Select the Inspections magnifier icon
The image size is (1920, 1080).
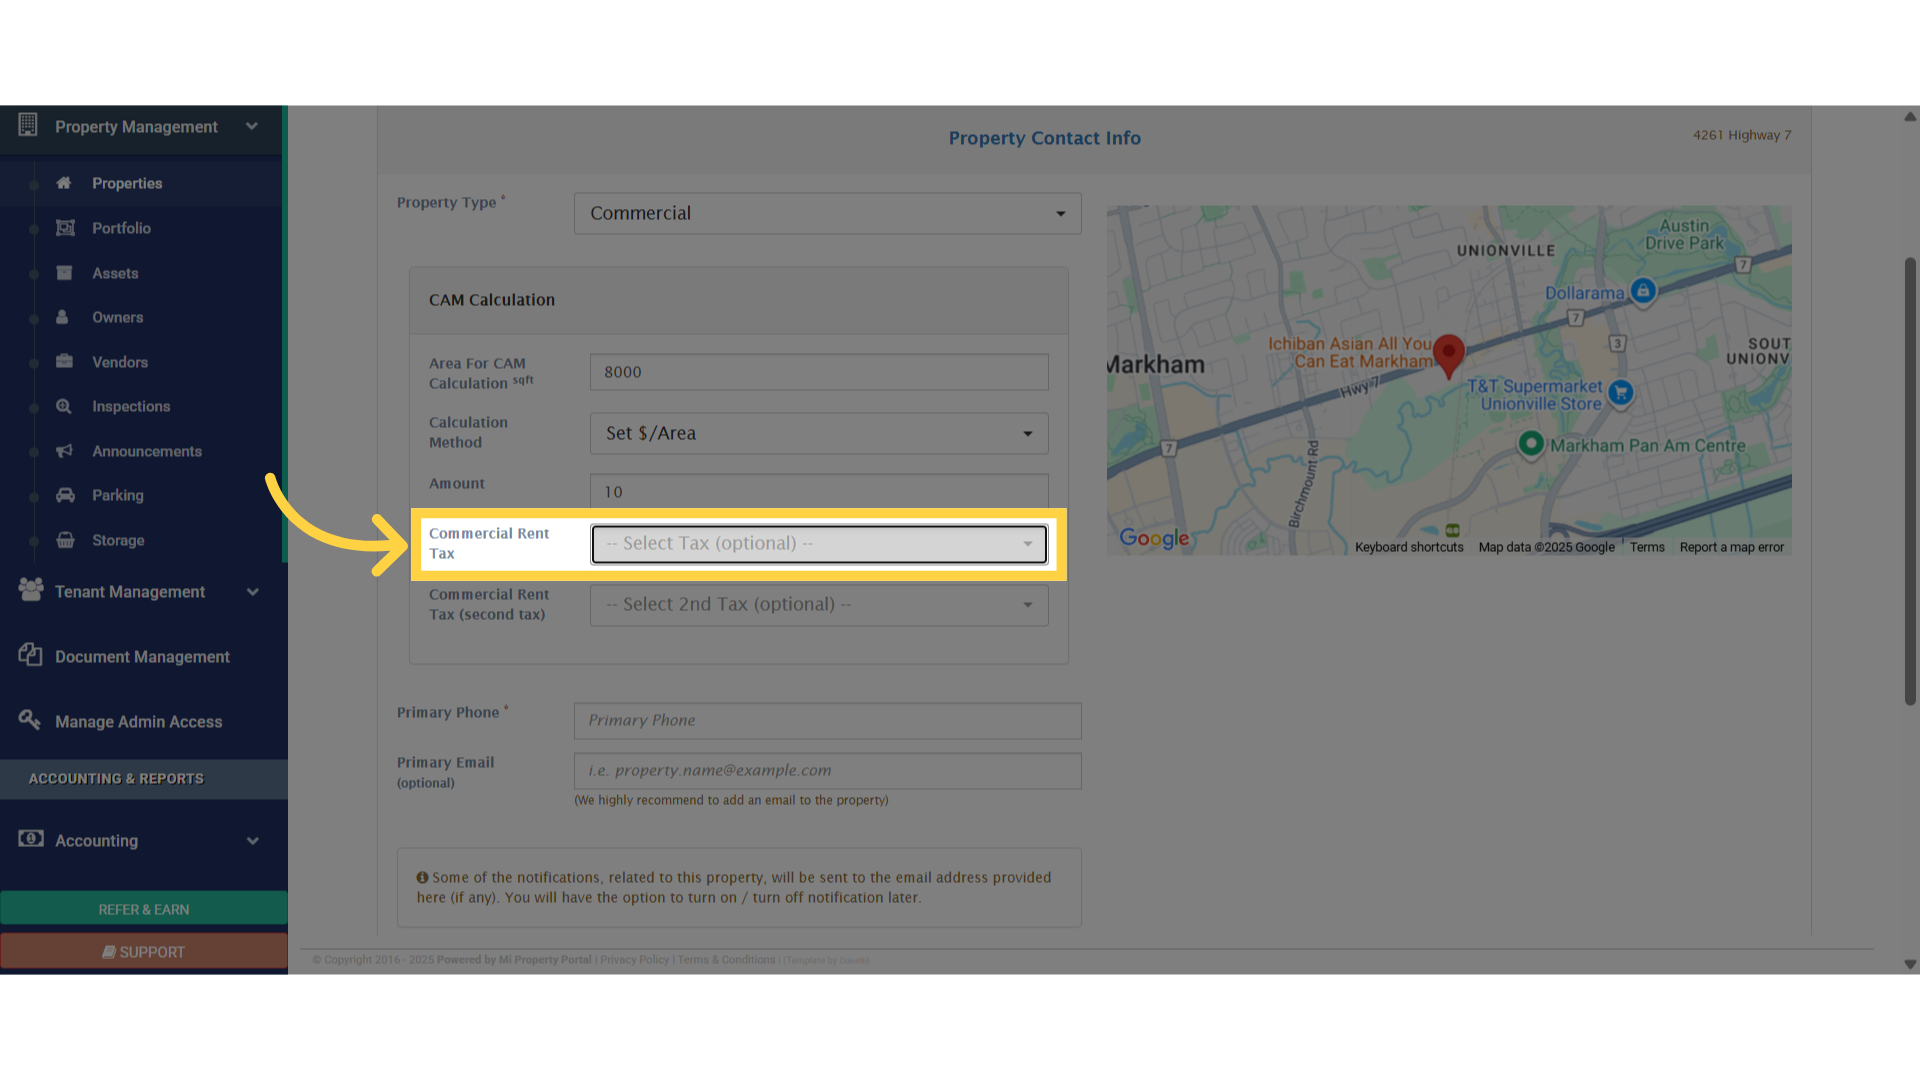point(64,406)
